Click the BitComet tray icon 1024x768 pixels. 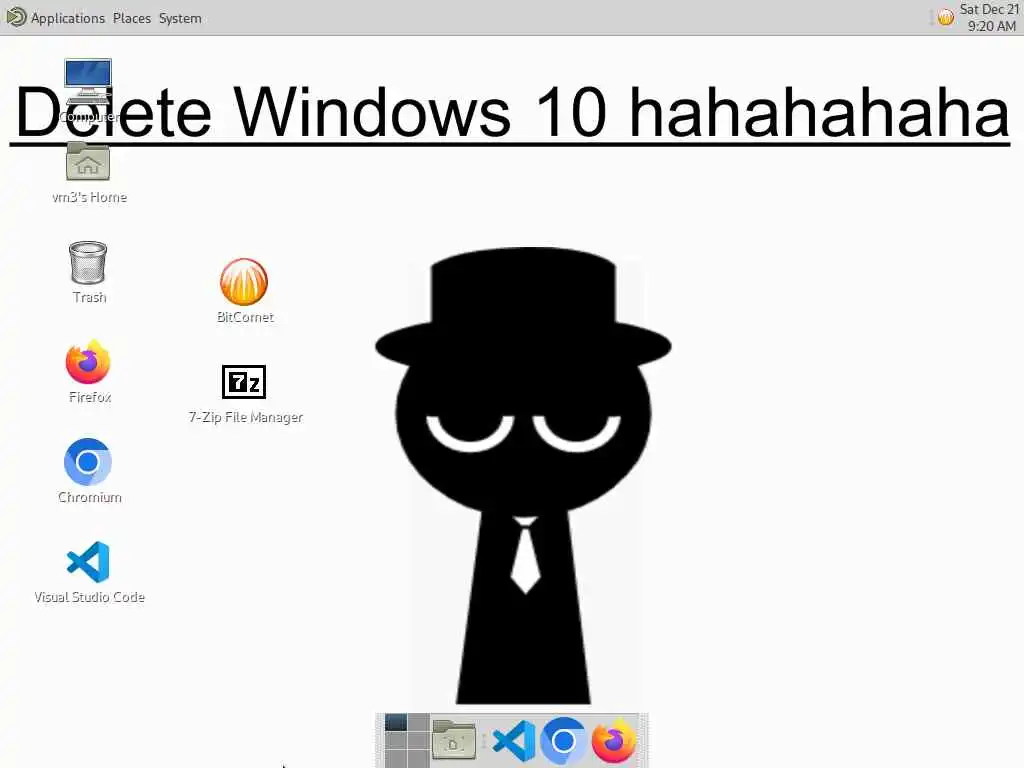point(945,18)
